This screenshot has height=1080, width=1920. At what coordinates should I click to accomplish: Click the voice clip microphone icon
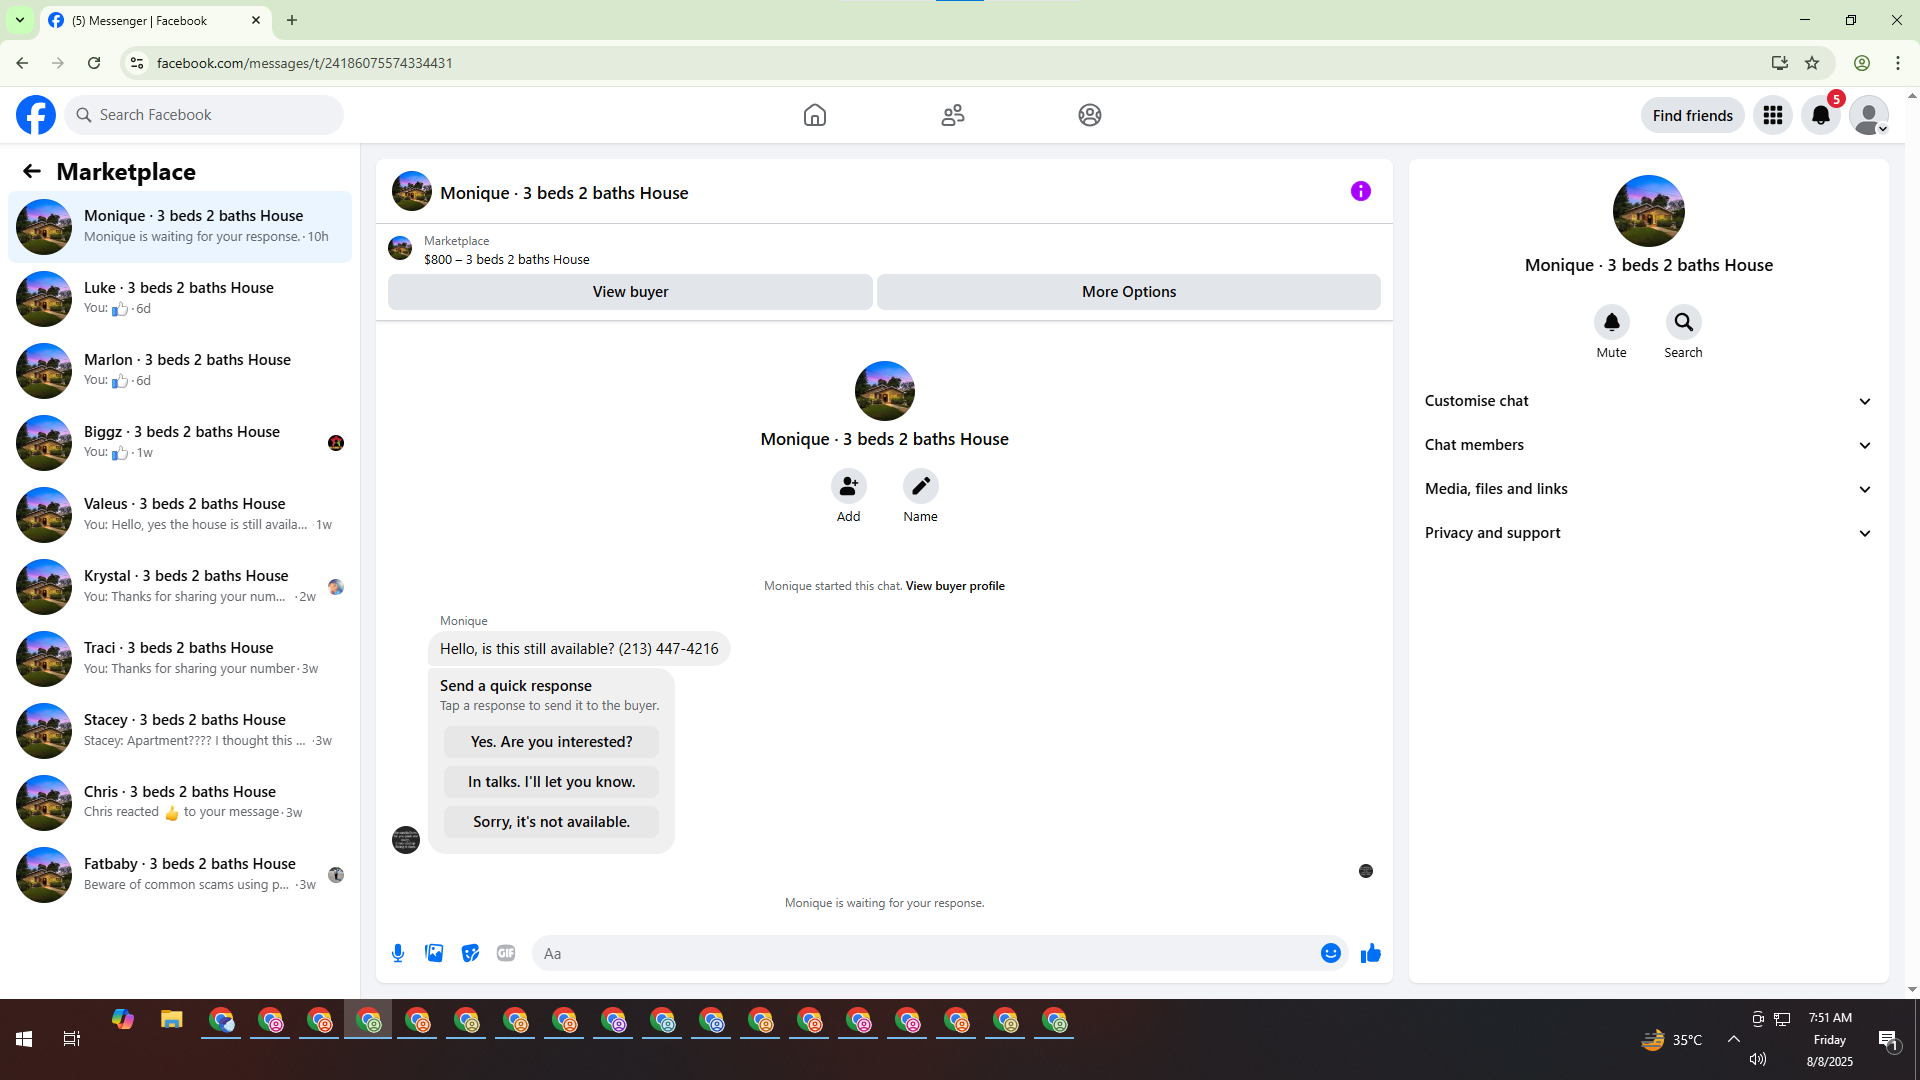point(398,953)
